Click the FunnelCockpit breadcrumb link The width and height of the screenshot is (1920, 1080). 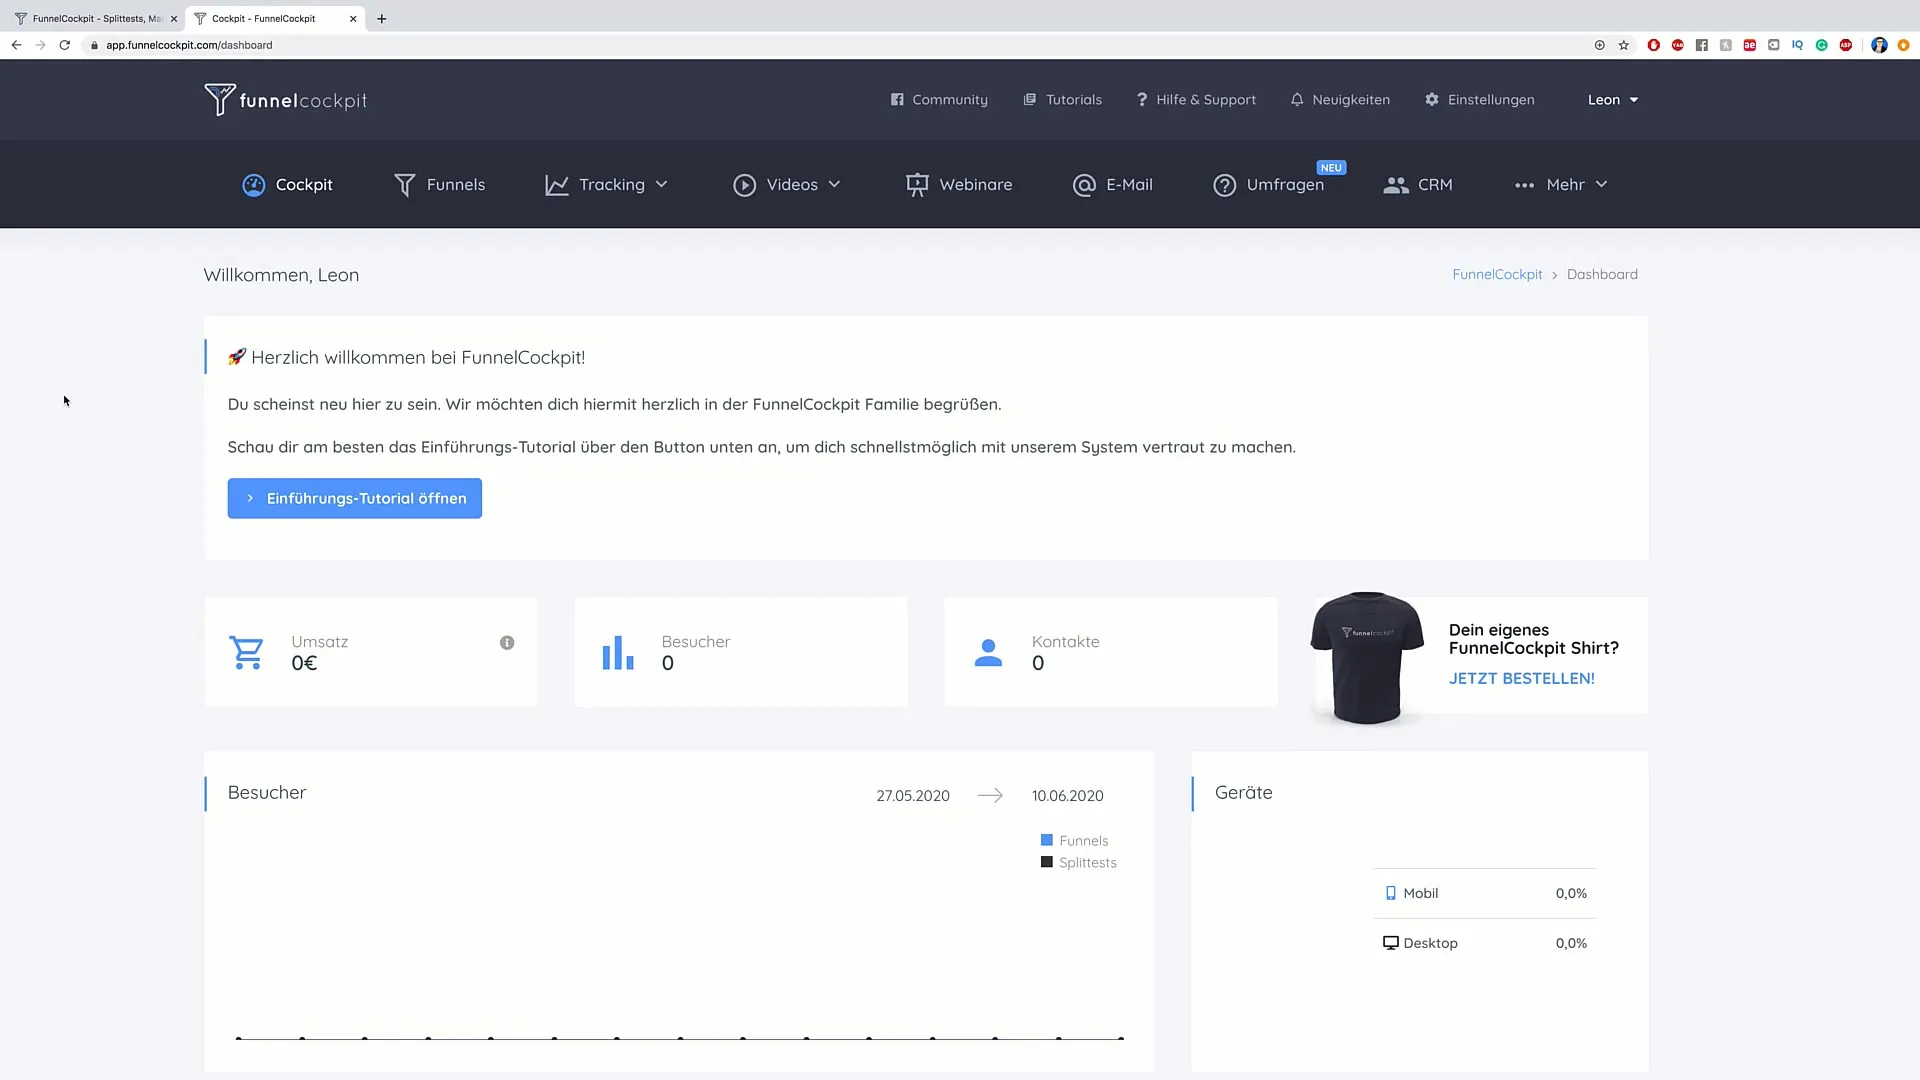tap(1497, 274)
